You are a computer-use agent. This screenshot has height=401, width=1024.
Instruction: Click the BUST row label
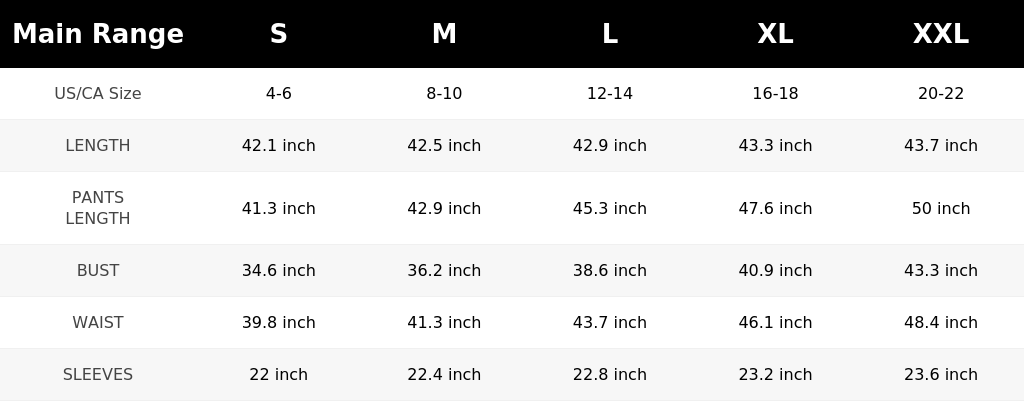click(x=98, y=270)
